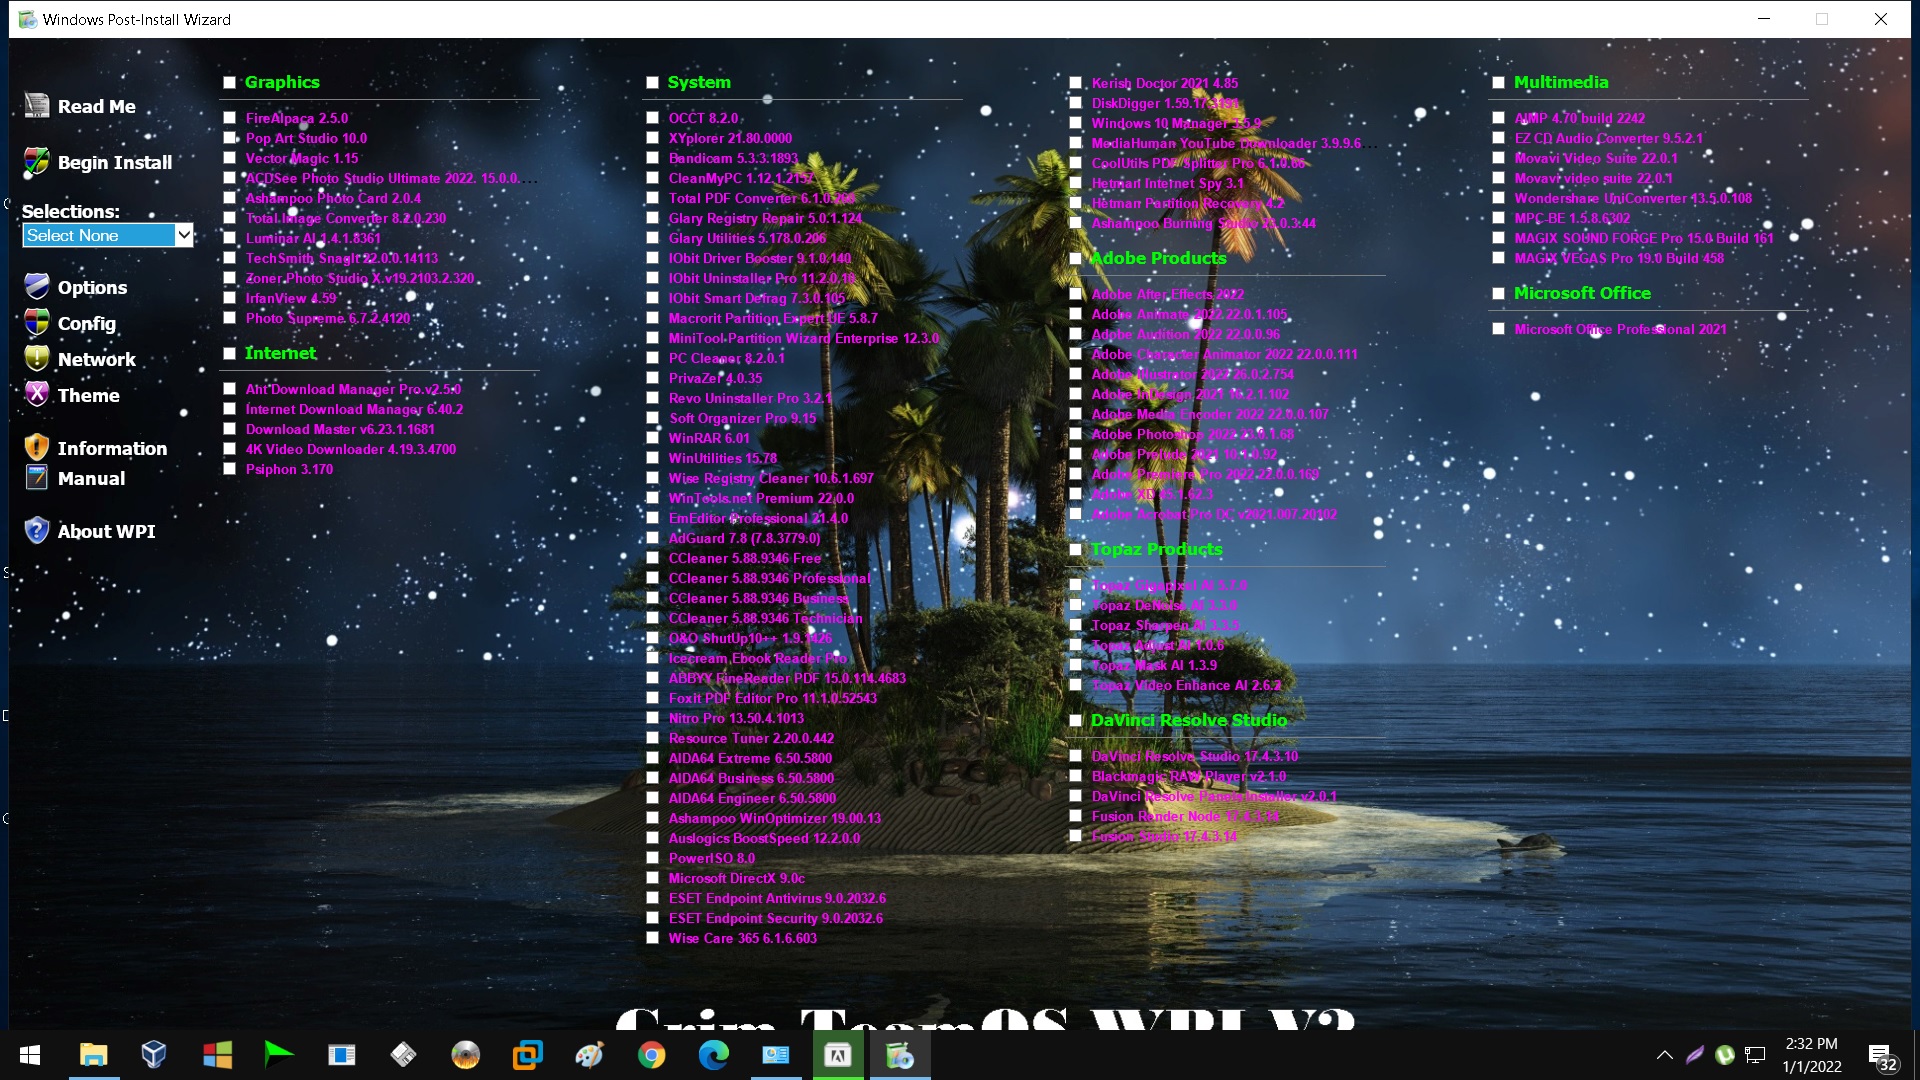Open the Network icon
This screenshot has height=1080, width=1920.
[37, 359]
